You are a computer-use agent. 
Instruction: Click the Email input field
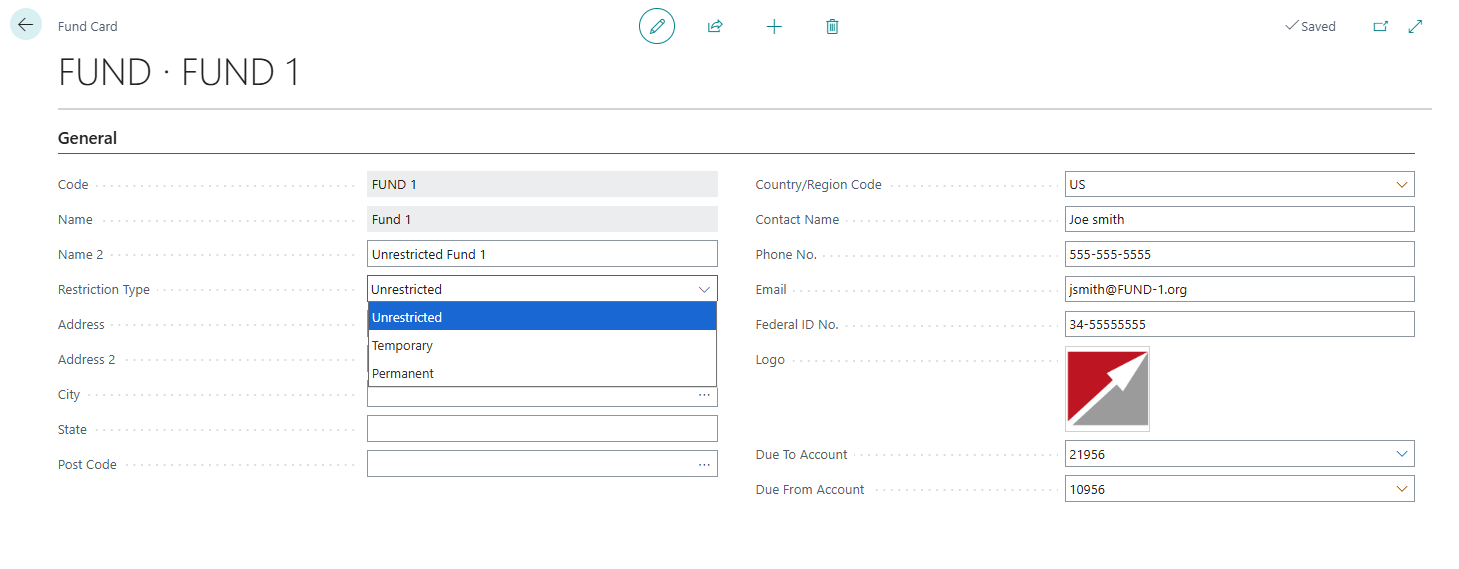pos(1238,289)
